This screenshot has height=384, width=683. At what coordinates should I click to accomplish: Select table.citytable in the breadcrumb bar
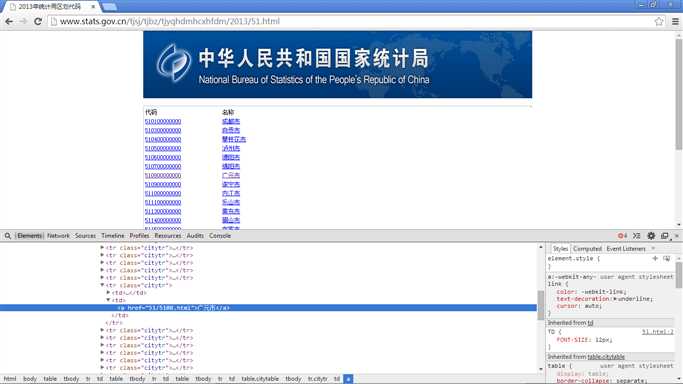pyautogui.click(x=260, y=379)
